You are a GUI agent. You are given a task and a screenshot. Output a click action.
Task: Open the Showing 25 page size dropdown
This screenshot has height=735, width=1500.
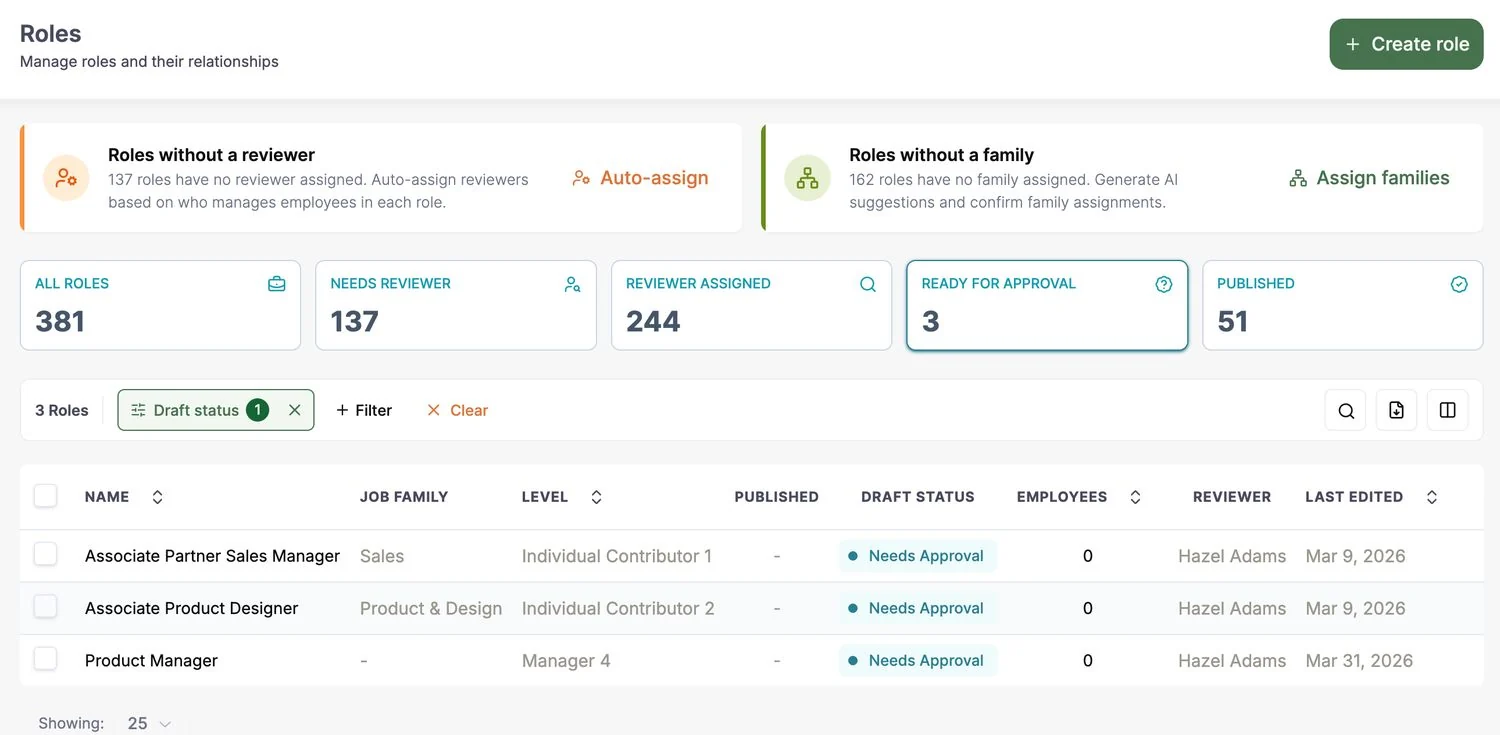(150, 723)
